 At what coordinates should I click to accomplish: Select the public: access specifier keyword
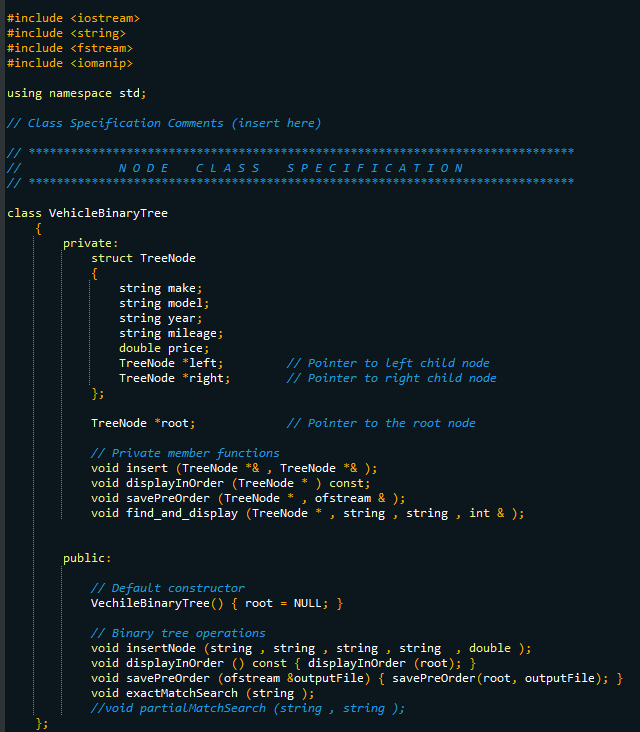click(87, 558)
